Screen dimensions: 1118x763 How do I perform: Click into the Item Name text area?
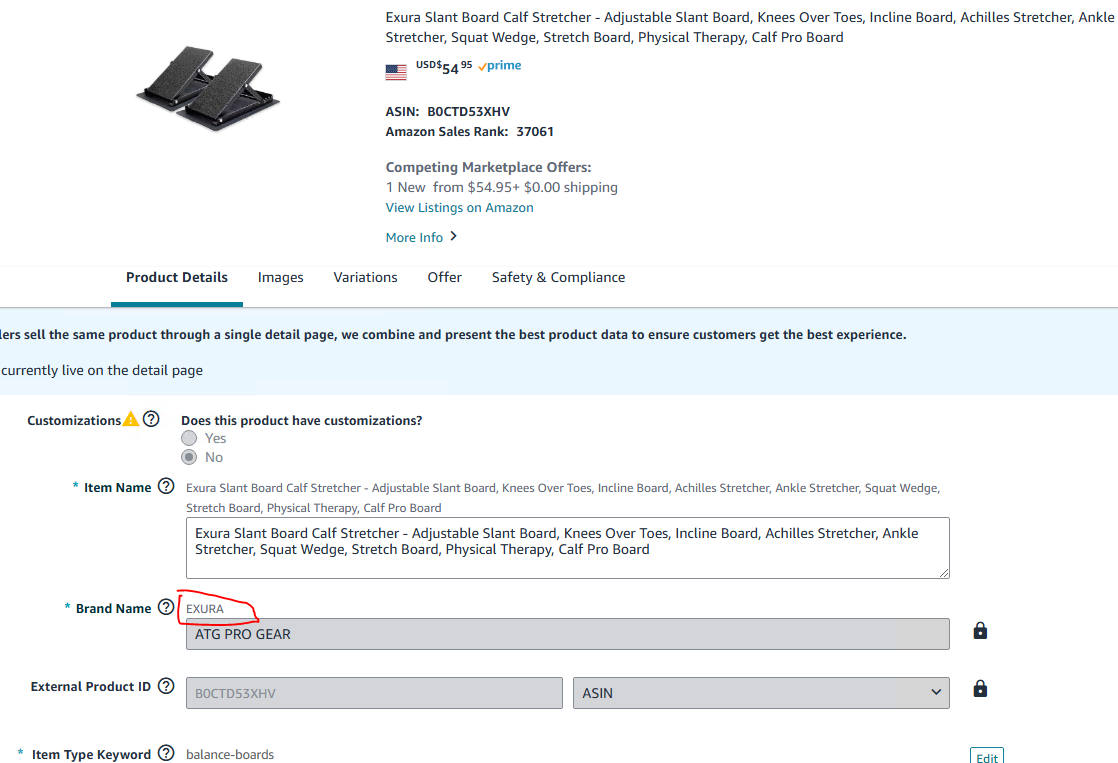tap(567, 547)
